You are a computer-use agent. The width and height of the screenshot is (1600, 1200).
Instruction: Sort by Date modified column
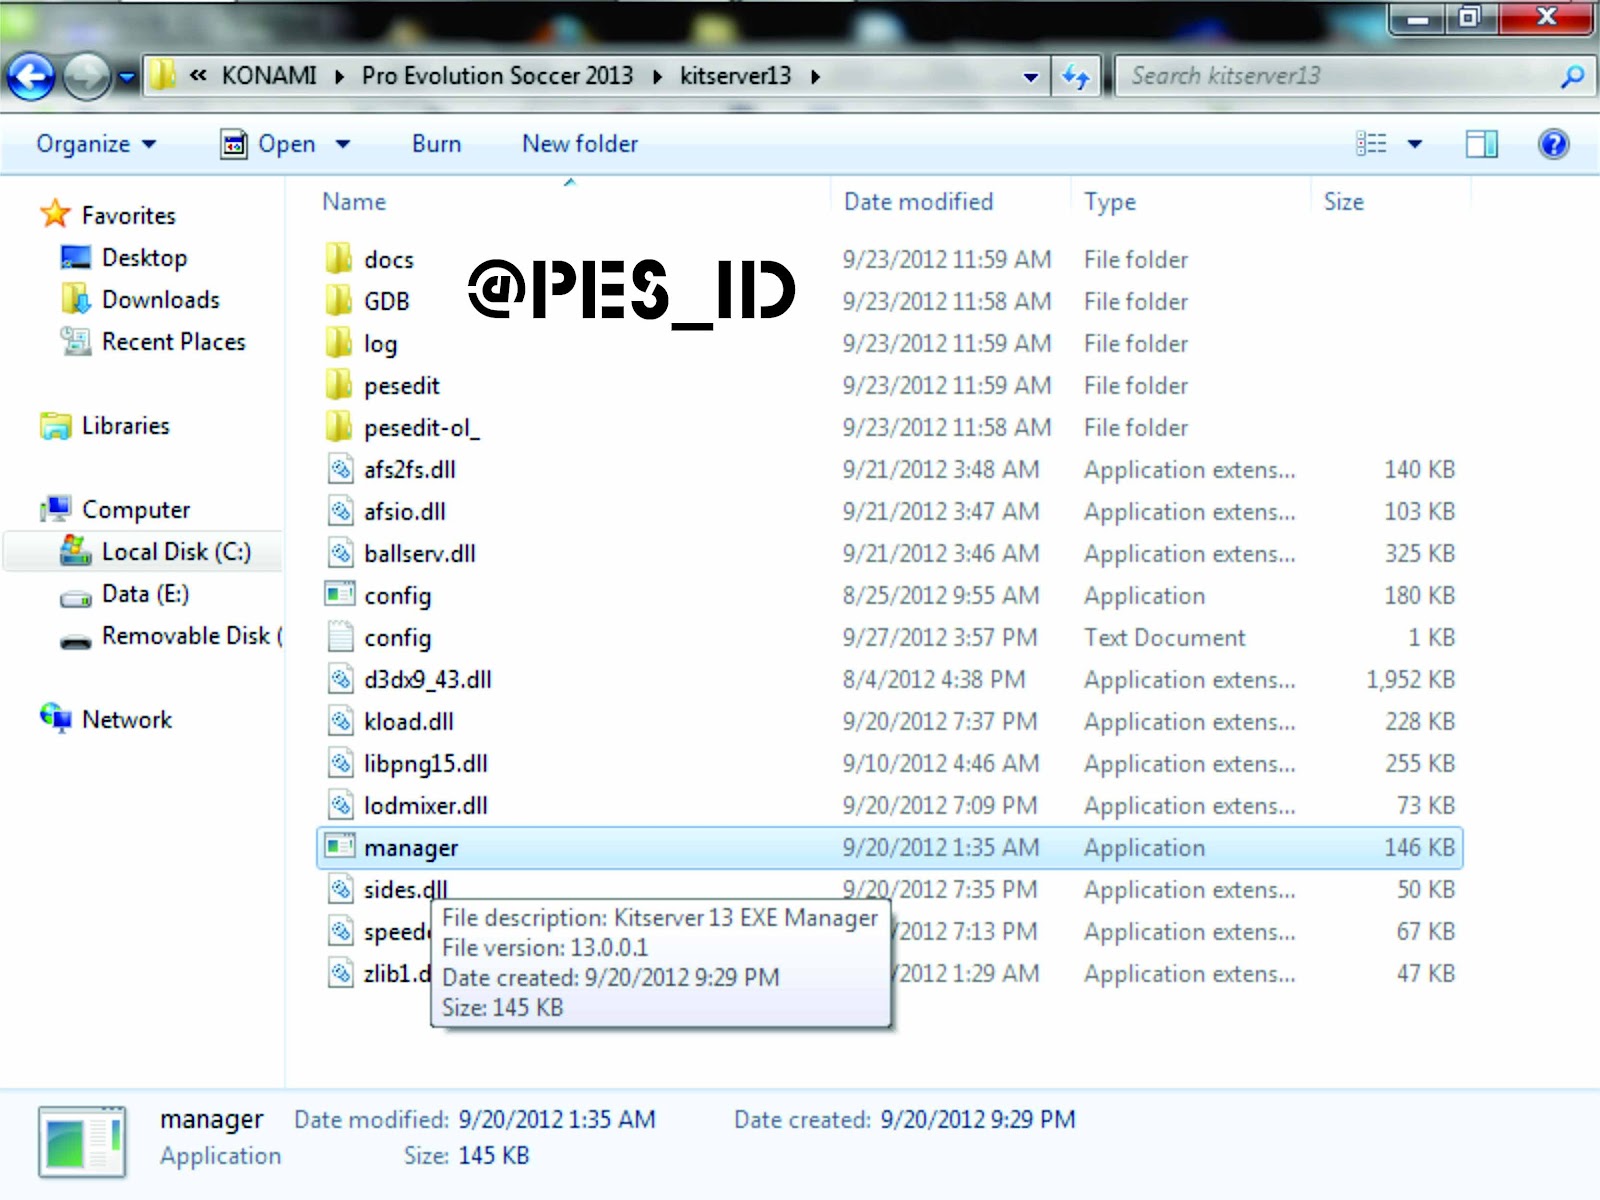(x=918, y=202)
